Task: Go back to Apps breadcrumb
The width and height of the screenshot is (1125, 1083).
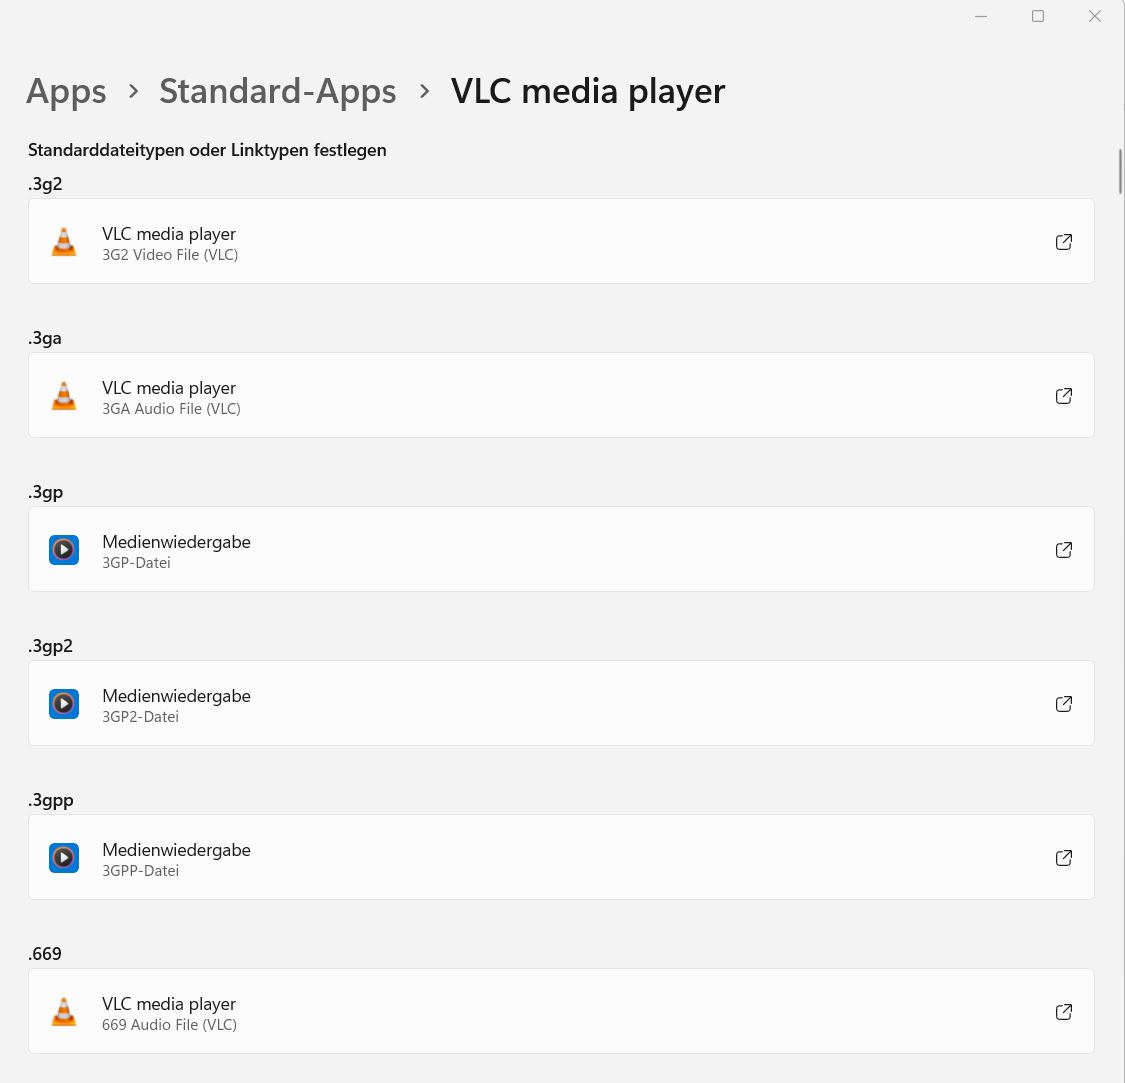Action: click(66, 91)
